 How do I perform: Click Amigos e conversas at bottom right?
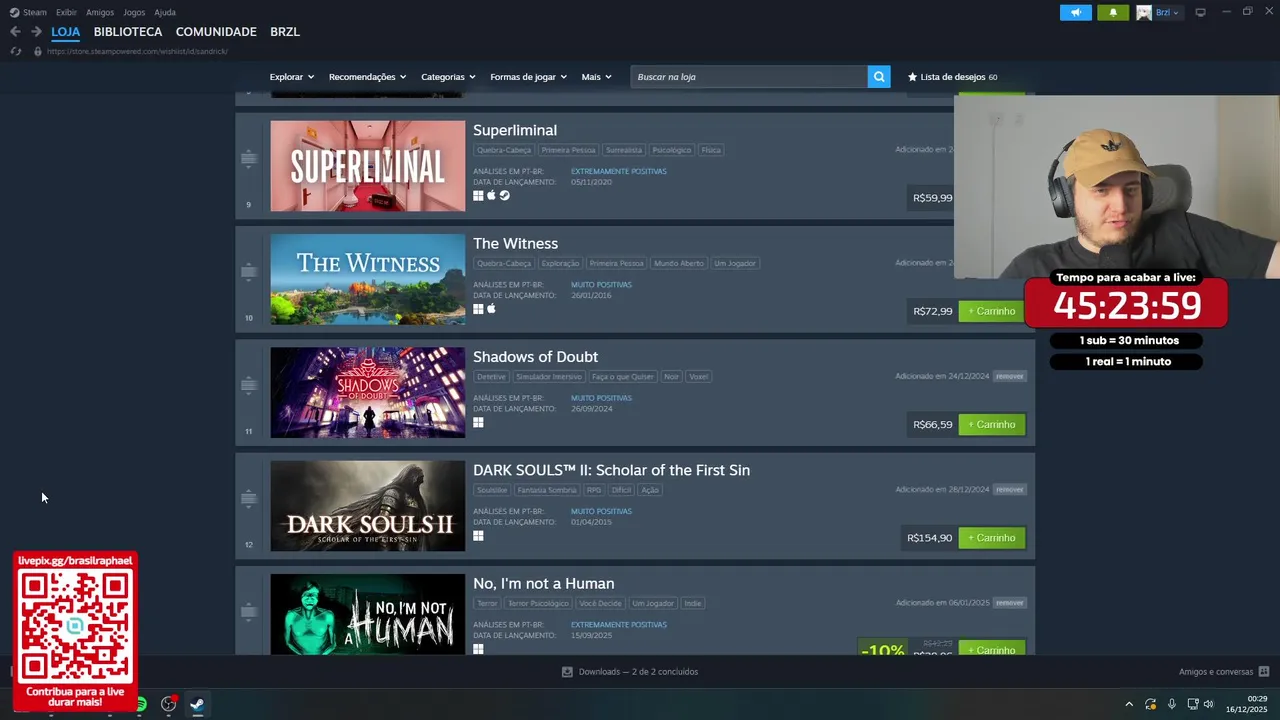click(1216, 672)
